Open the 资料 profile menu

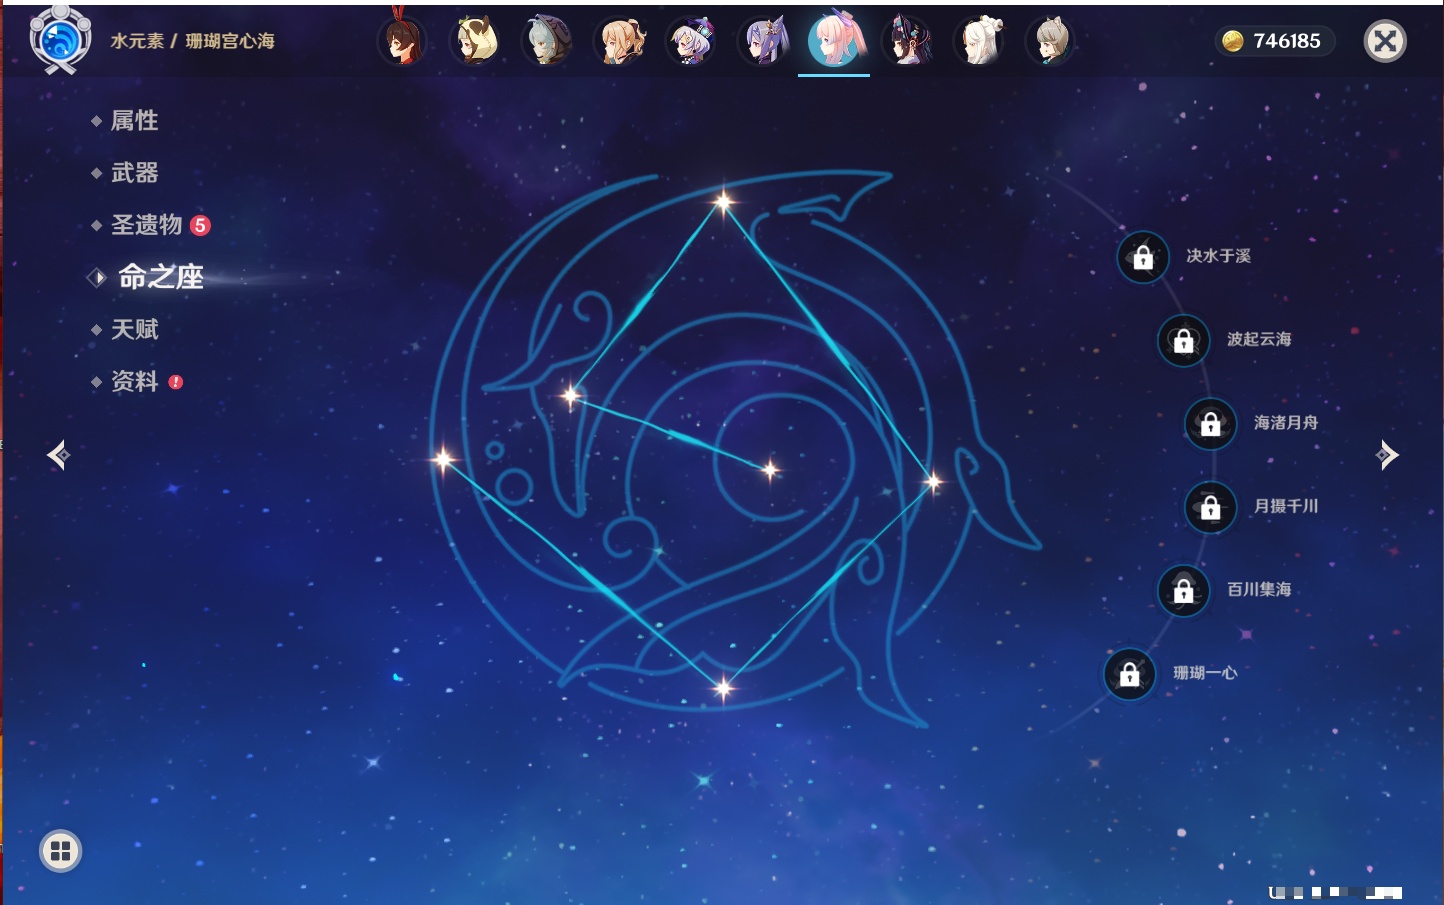134,382
